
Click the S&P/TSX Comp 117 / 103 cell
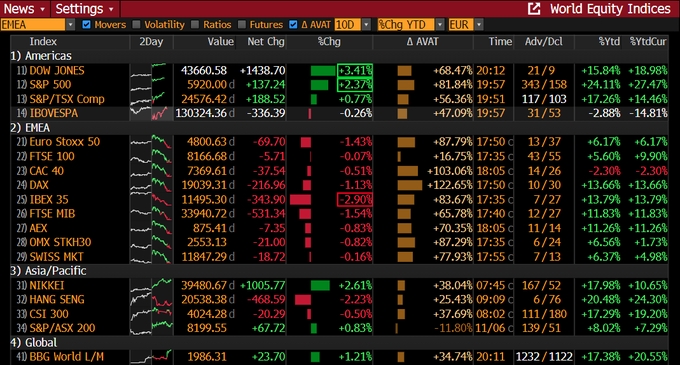tap(544, 99)
